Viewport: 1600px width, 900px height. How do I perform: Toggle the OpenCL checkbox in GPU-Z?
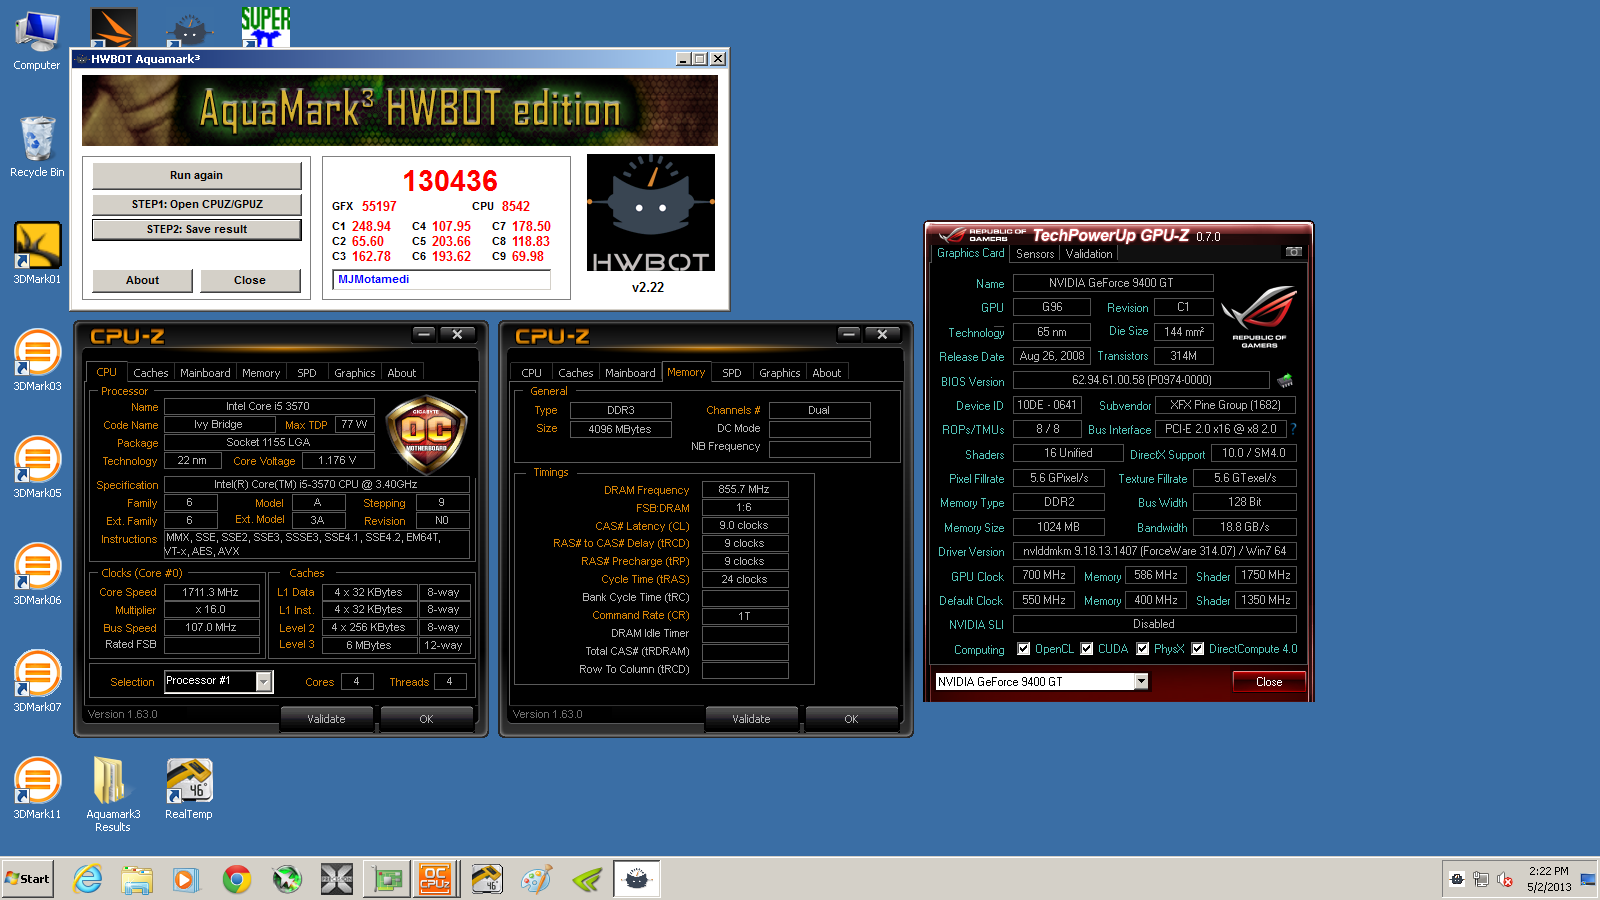(x=1023, y=649)
